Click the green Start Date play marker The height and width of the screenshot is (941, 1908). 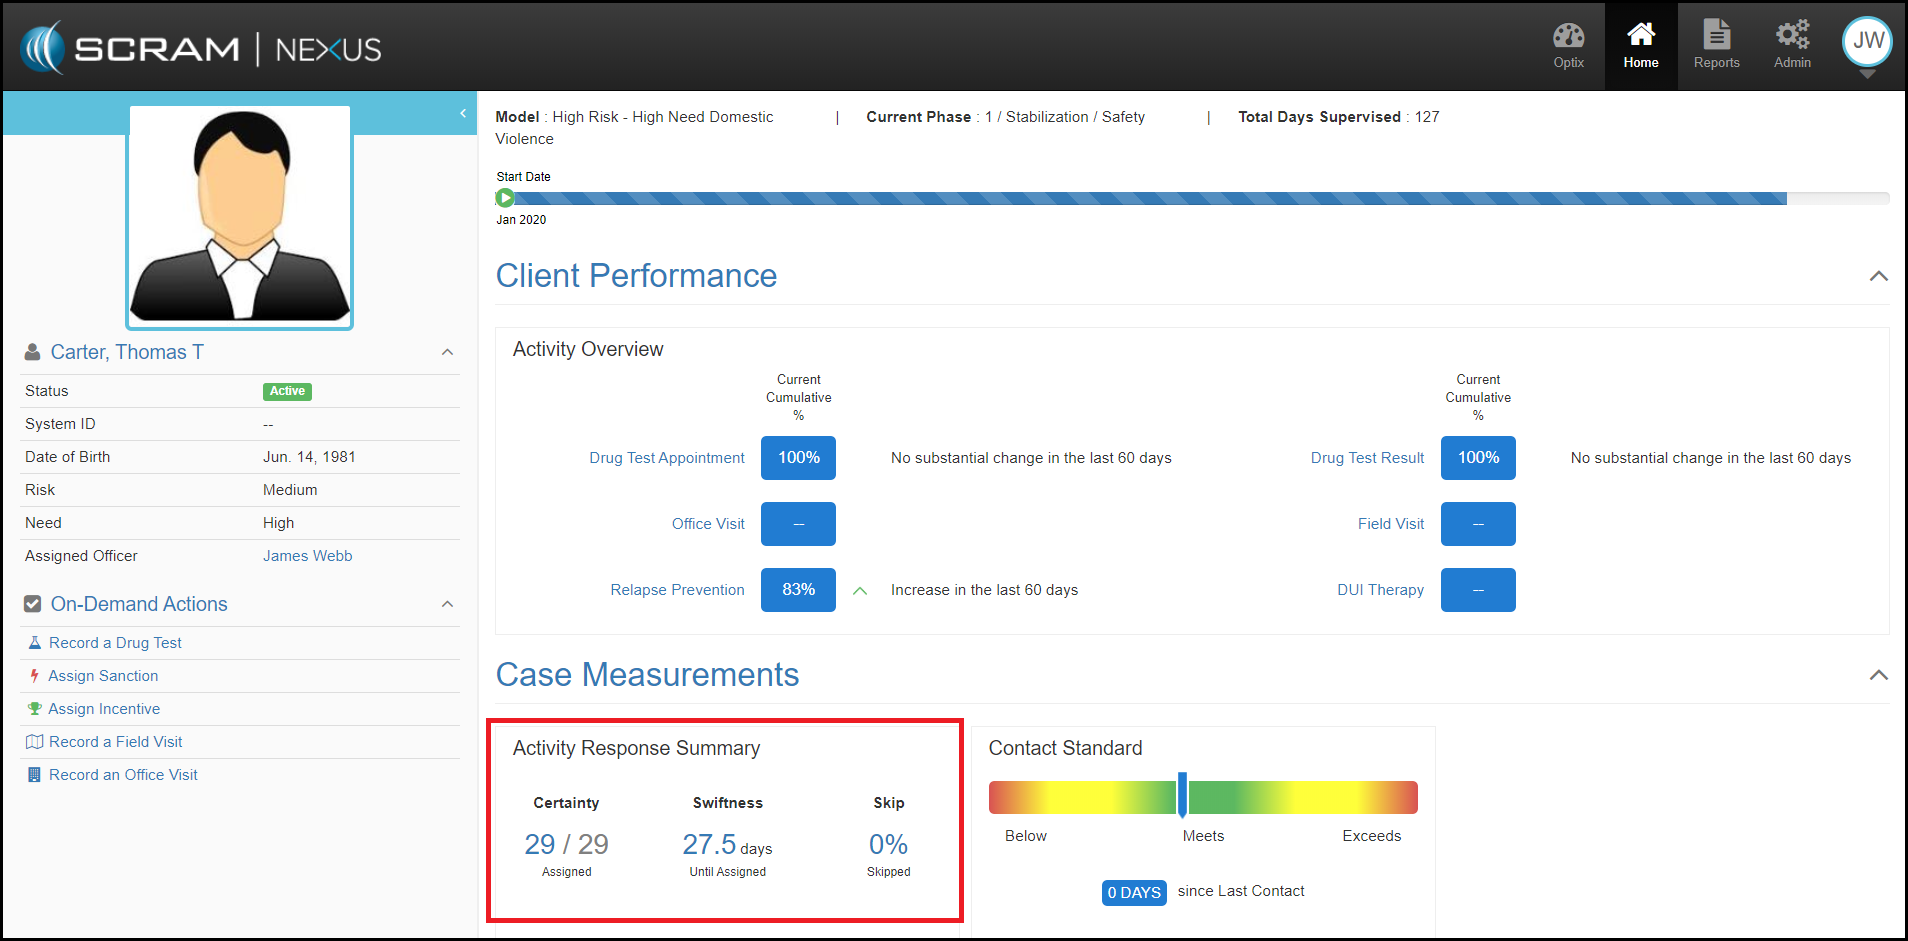505,198
